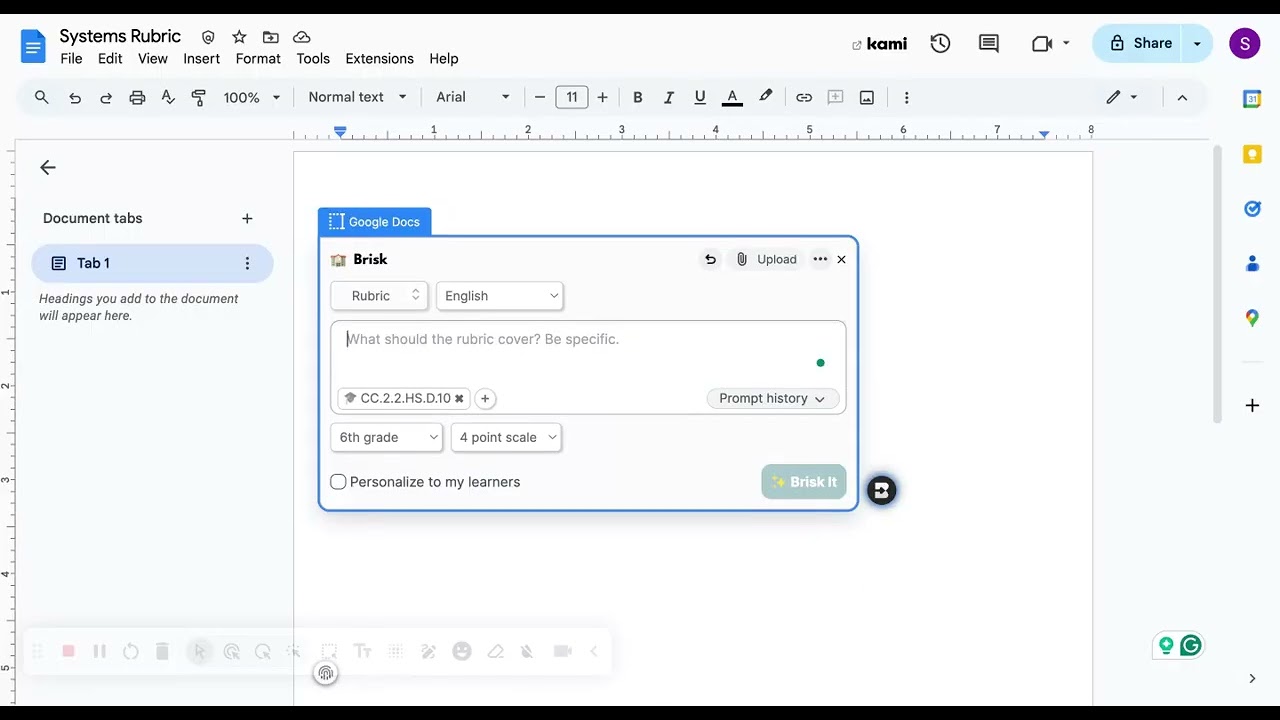Image resolution: width=1280 pixels, height=720 pixels.
Task: Open the 6th grade dropdown
Action: click(x=387, y=437)
